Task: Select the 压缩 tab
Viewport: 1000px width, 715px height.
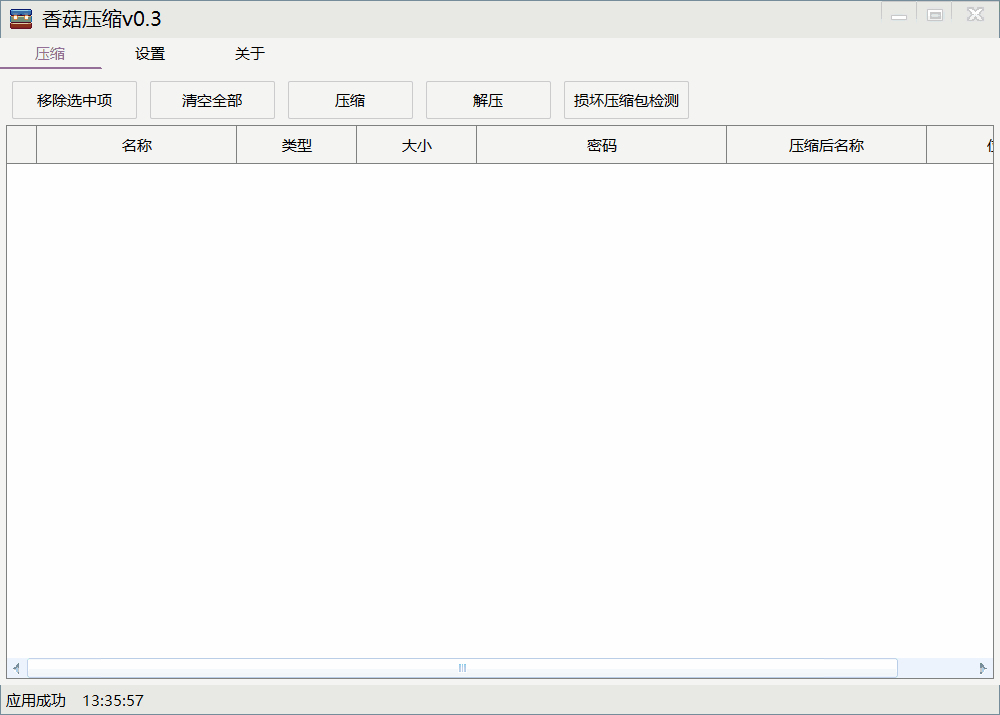Action: (x=51, y=54)
